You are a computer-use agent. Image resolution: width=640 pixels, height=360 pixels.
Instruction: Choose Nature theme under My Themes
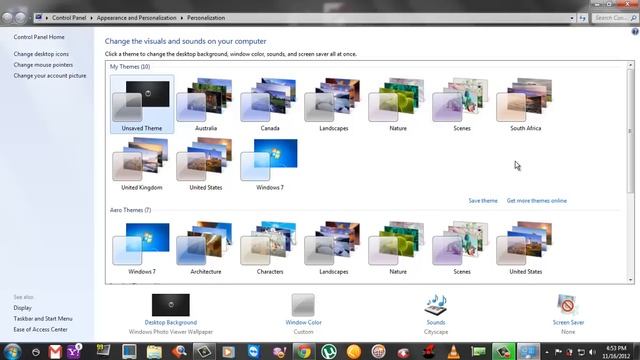click(x=398, y=104)
